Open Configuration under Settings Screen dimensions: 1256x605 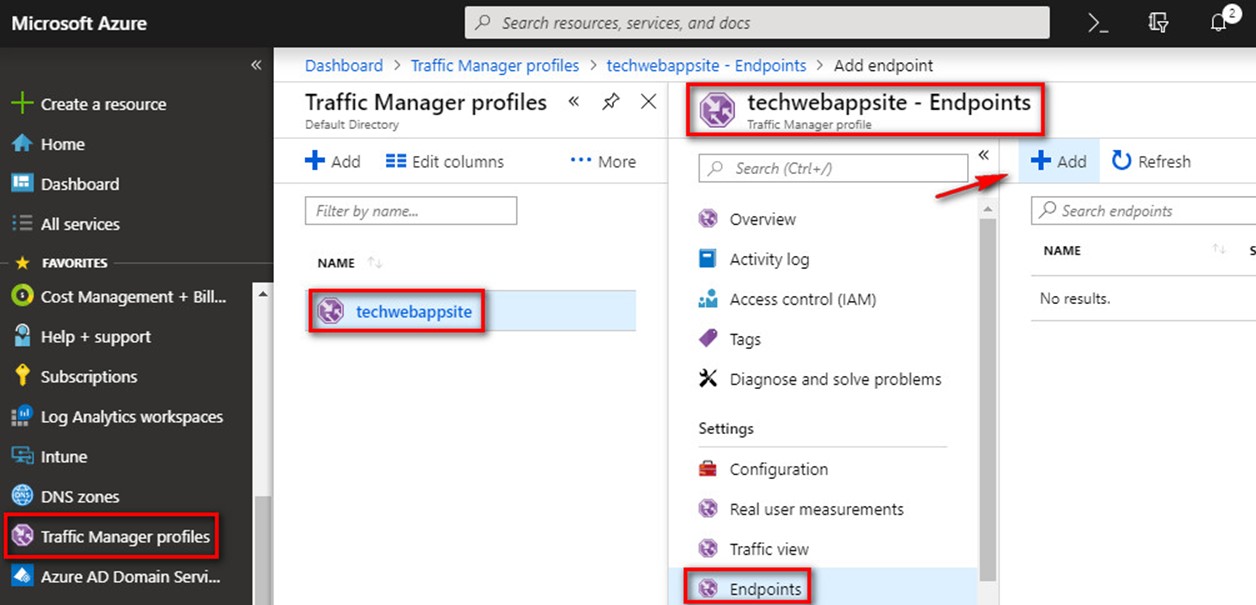(779, 469)
